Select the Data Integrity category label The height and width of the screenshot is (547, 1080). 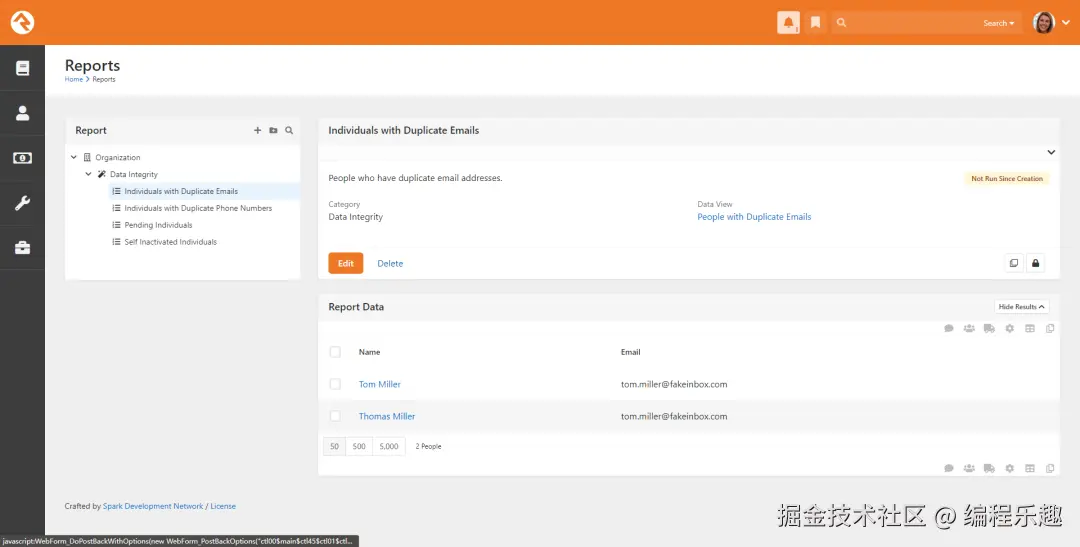pos(134,174)
